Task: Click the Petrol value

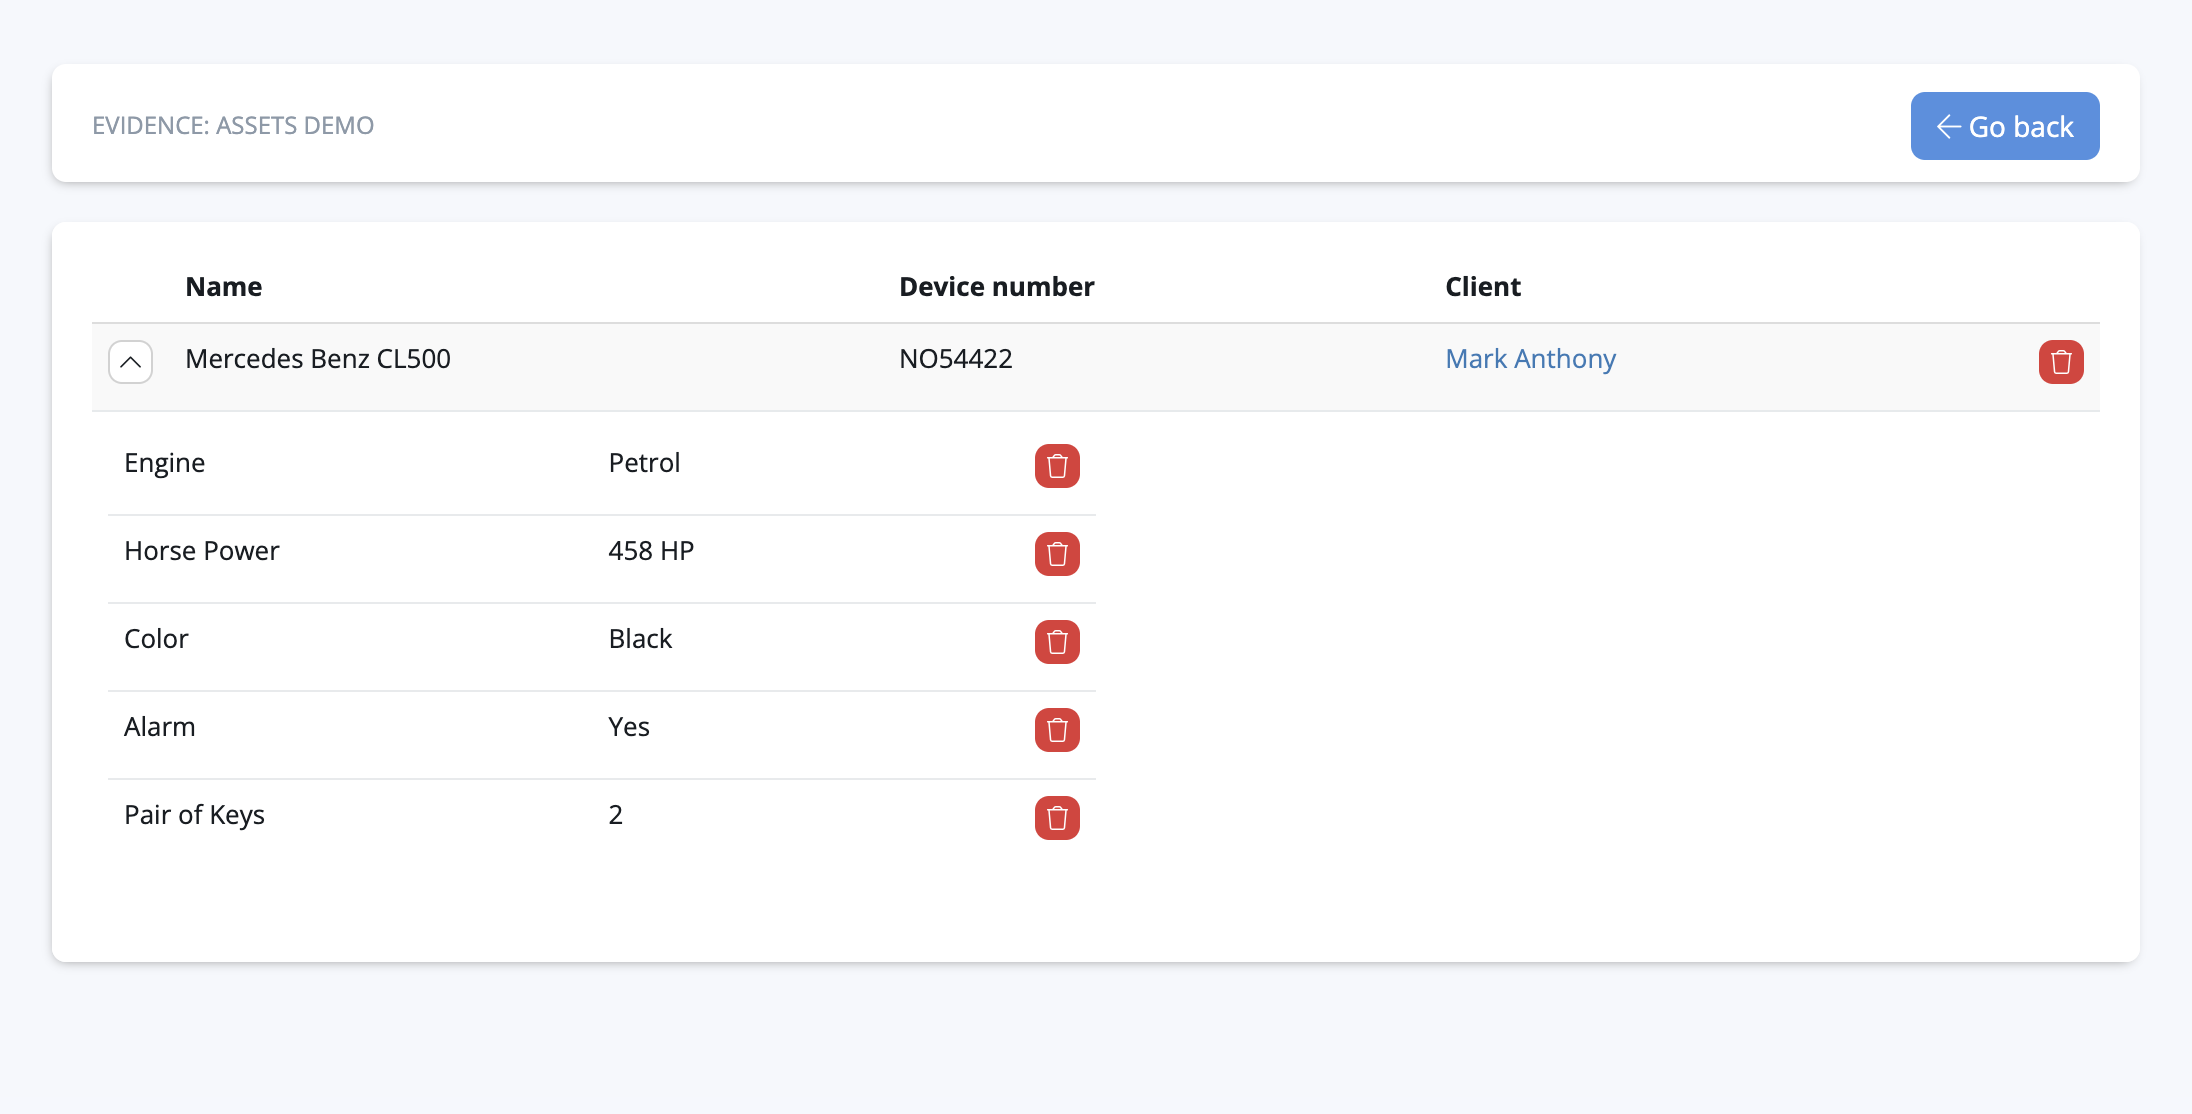Action: pyautogui.click(x=644, y=463)
